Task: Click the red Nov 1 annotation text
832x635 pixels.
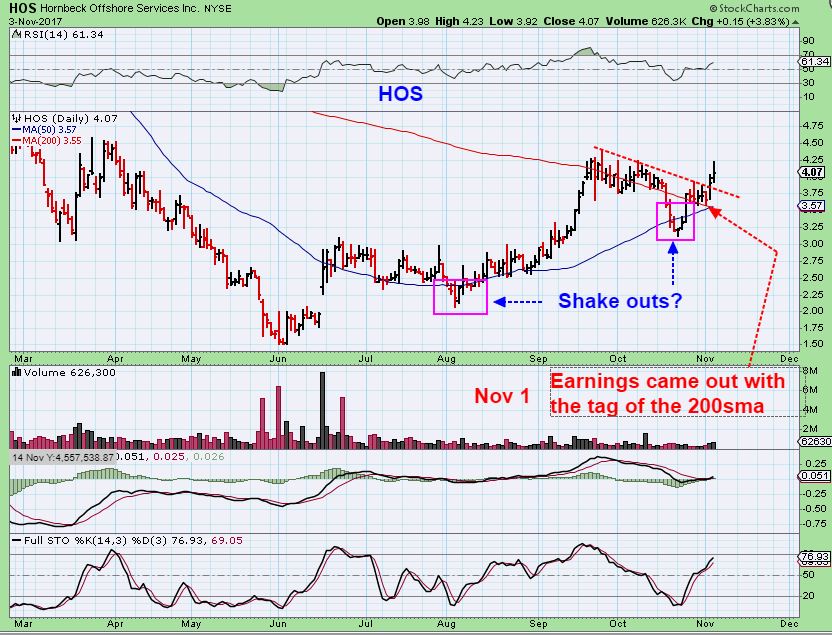Action: (x=502, y=396)
